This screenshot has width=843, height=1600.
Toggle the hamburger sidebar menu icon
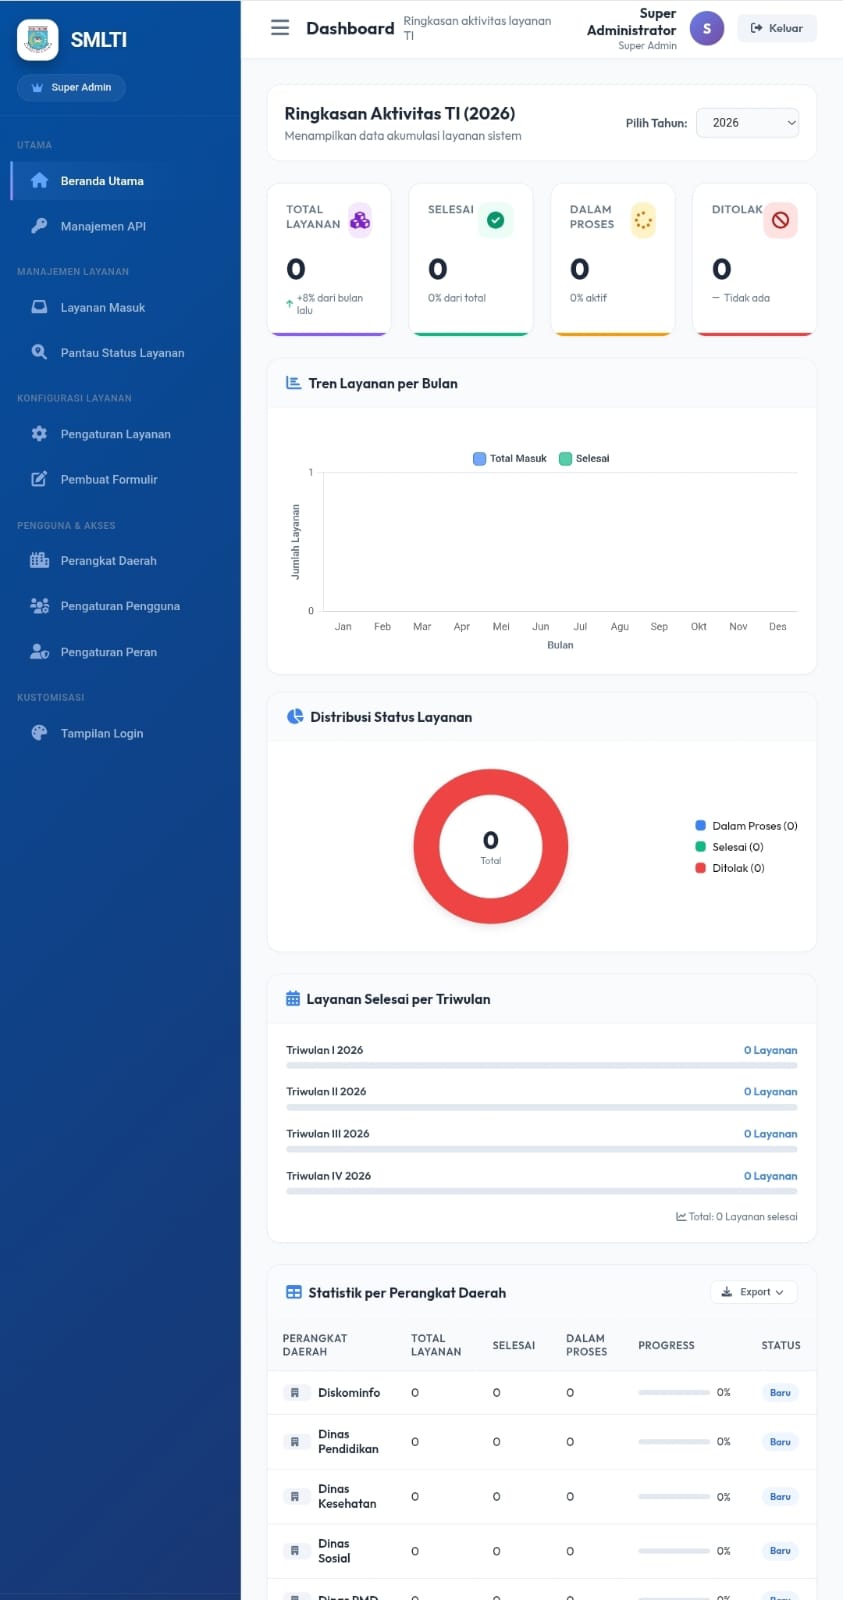[x=280, y=28]
